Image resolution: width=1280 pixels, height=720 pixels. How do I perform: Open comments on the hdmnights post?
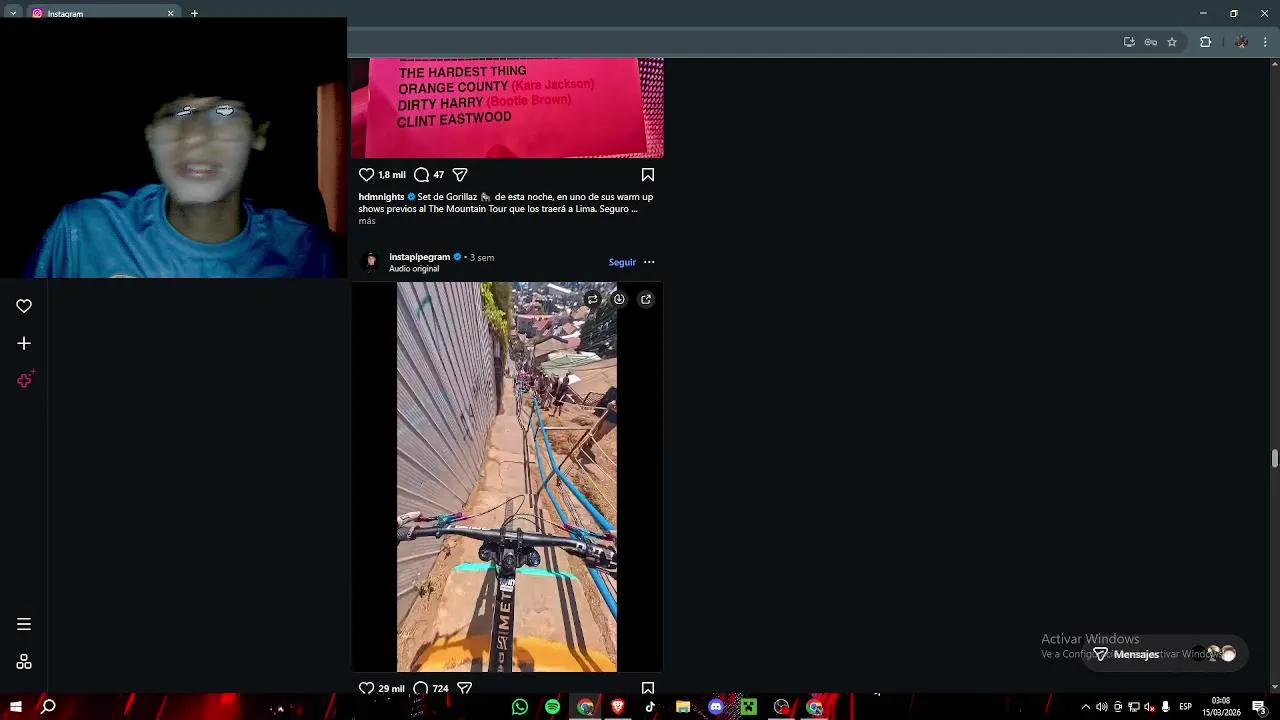[421, 174]
